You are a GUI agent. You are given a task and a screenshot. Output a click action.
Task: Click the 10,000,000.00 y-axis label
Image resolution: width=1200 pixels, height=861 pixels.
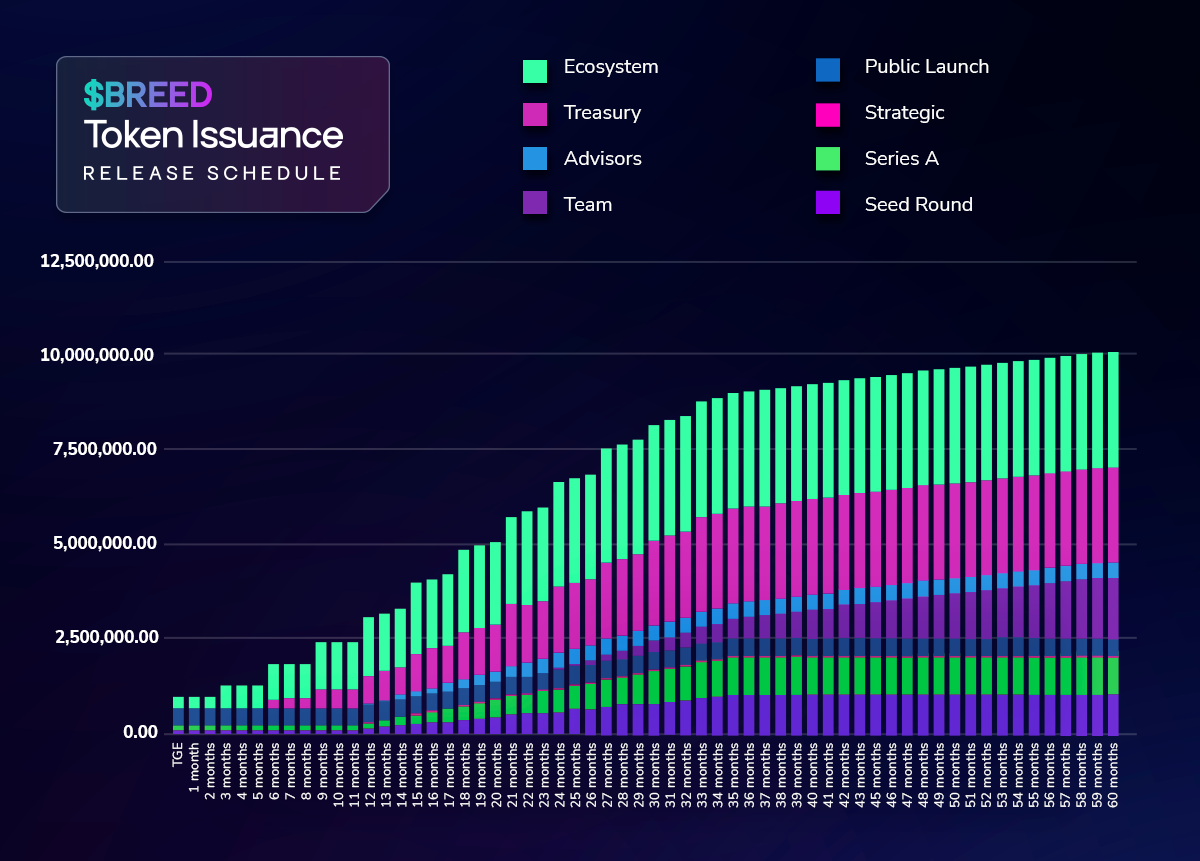click(x=97, y=355)
